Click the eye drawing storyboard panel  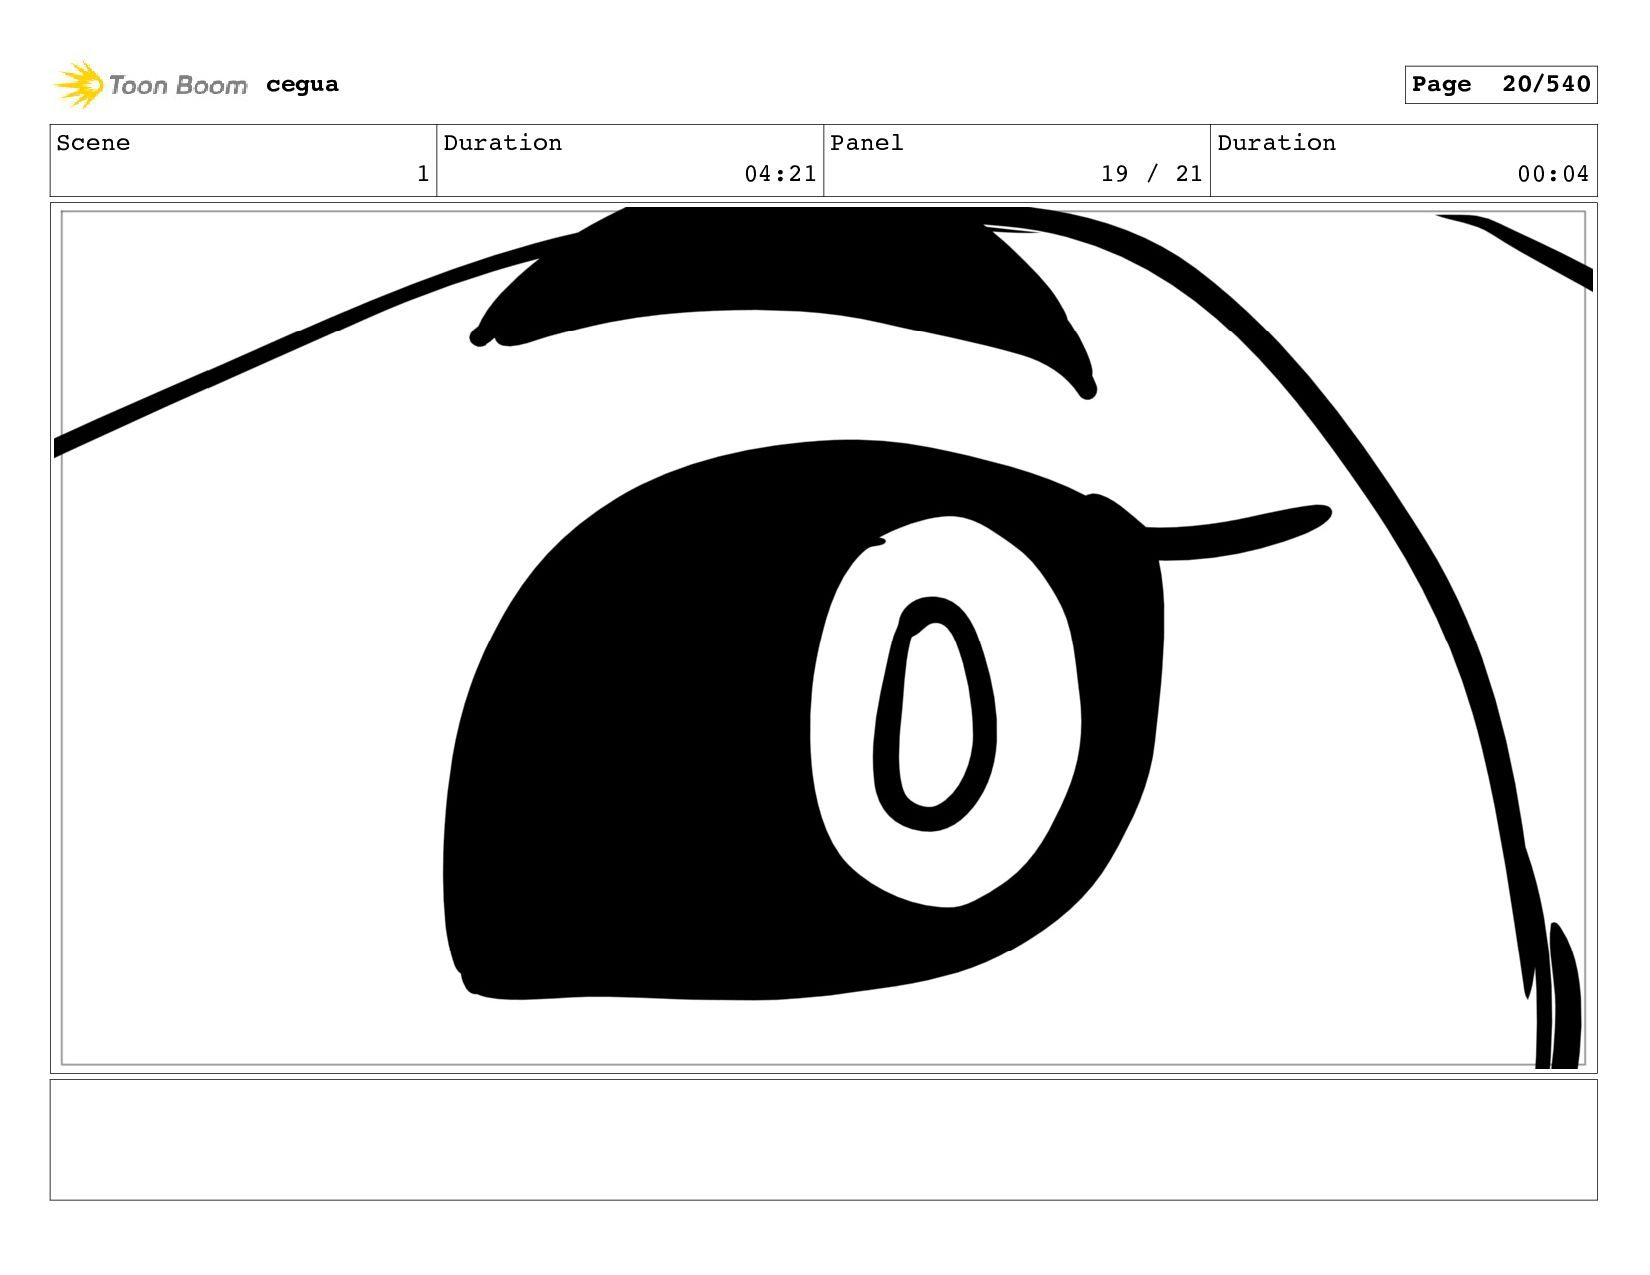(823, 638)
